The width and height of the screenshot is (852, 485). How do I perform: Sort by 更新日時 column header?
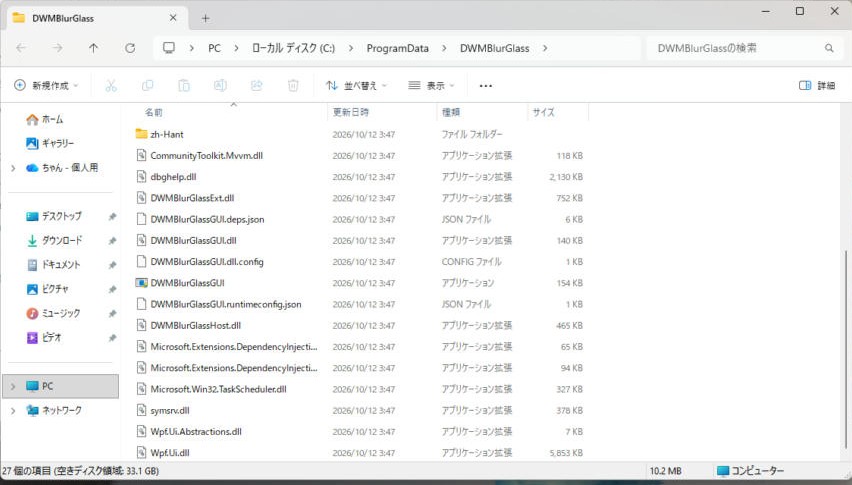pos(383,112)
